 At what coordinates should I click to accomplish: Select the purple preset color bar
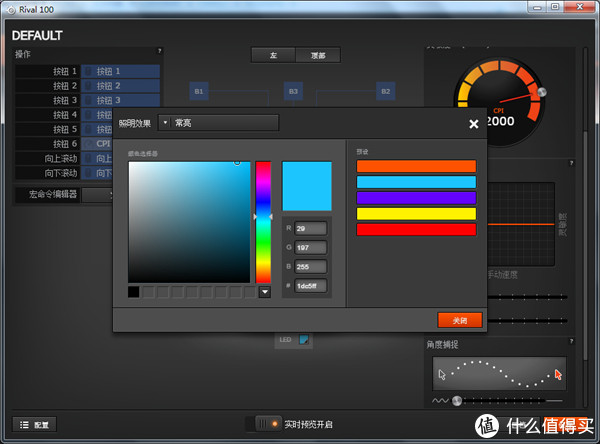(x=416, y=198)
